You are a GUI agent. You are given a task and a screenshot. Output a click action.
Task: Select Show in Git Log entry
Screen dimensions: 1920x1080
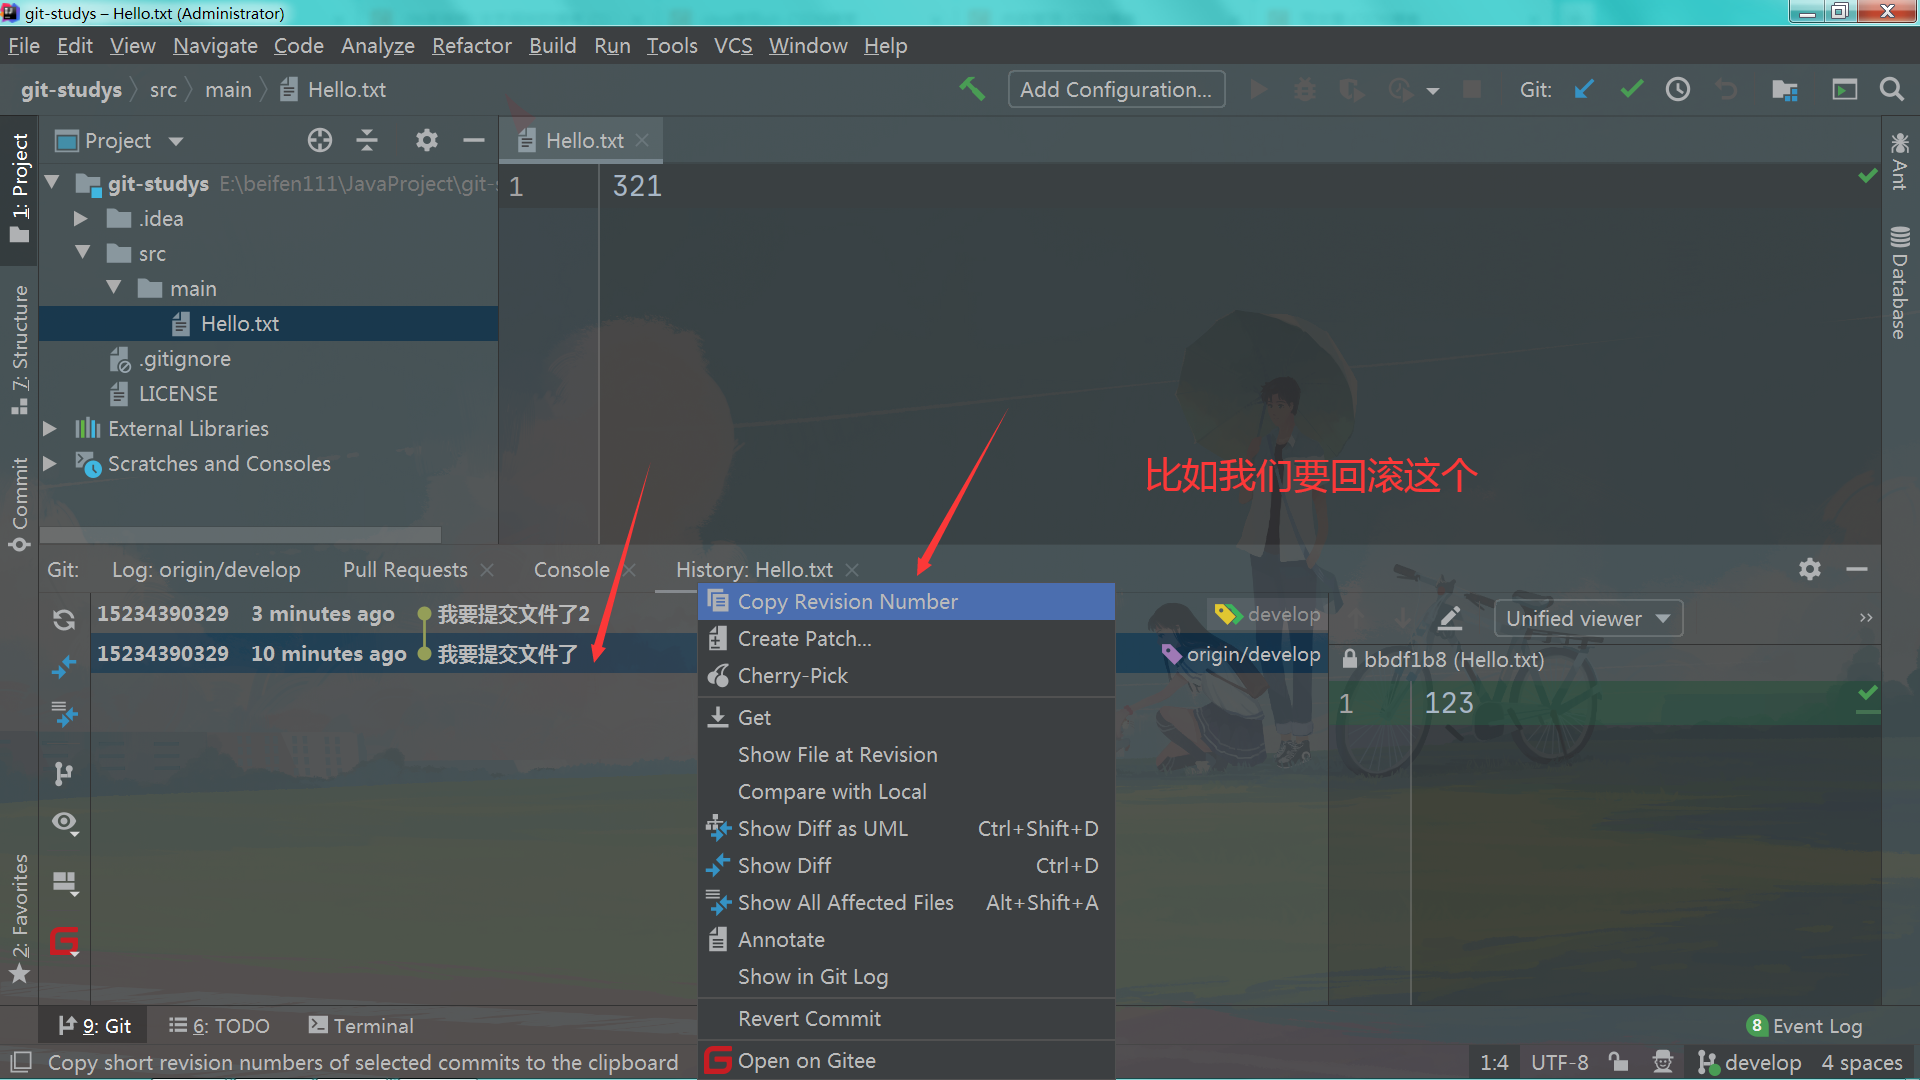click(x=906, y=976)
